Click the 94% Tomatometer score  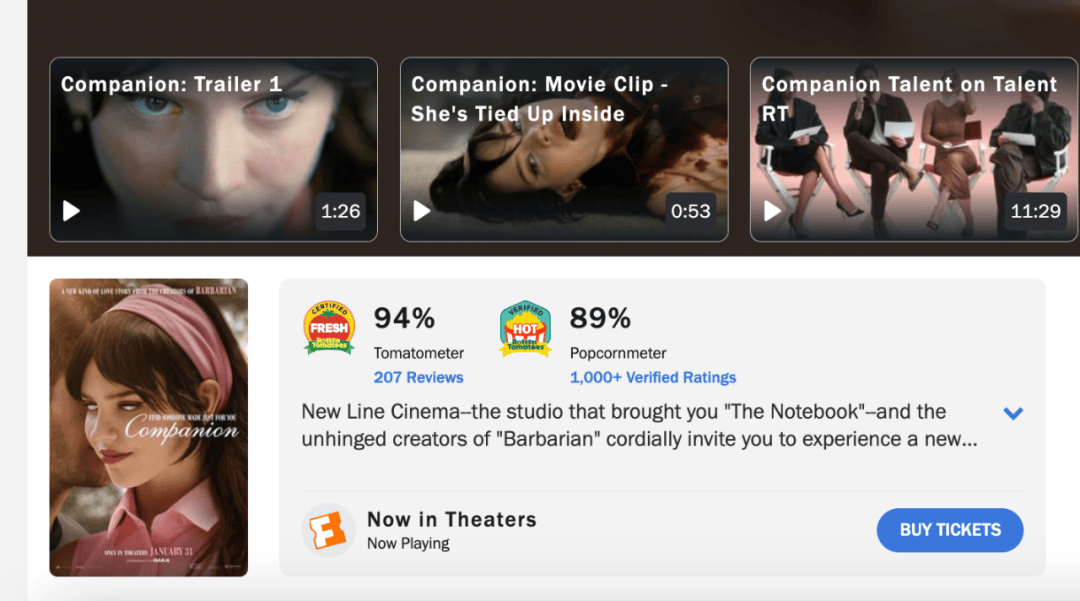coord(404,319)
